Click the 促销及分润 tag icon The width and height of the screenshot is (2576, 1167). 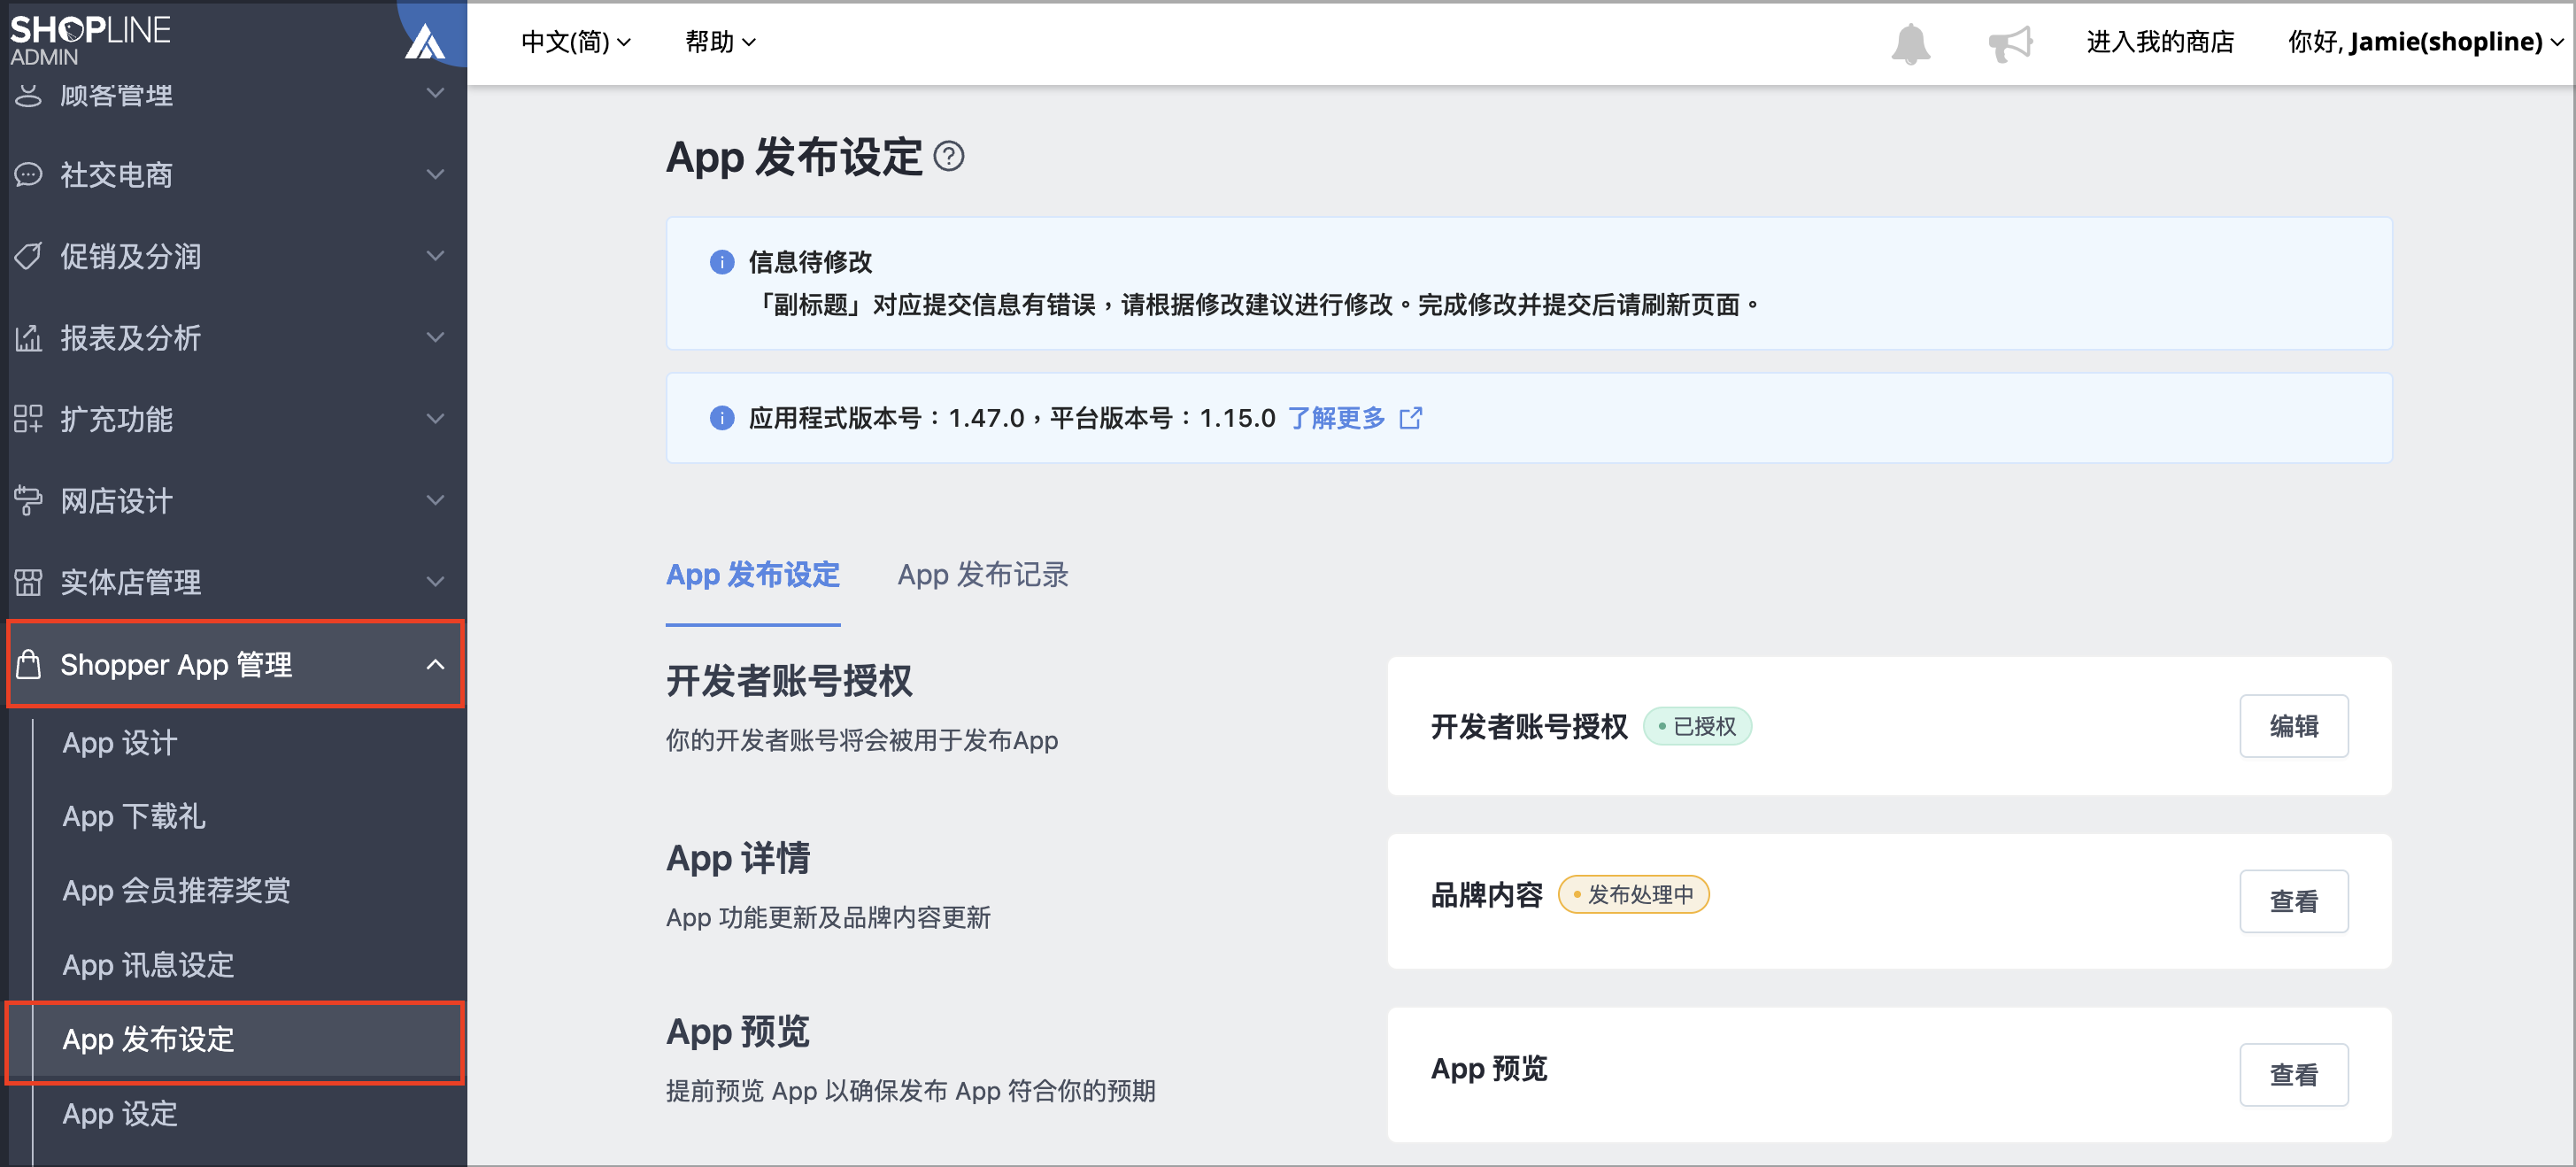pos(28,256)
